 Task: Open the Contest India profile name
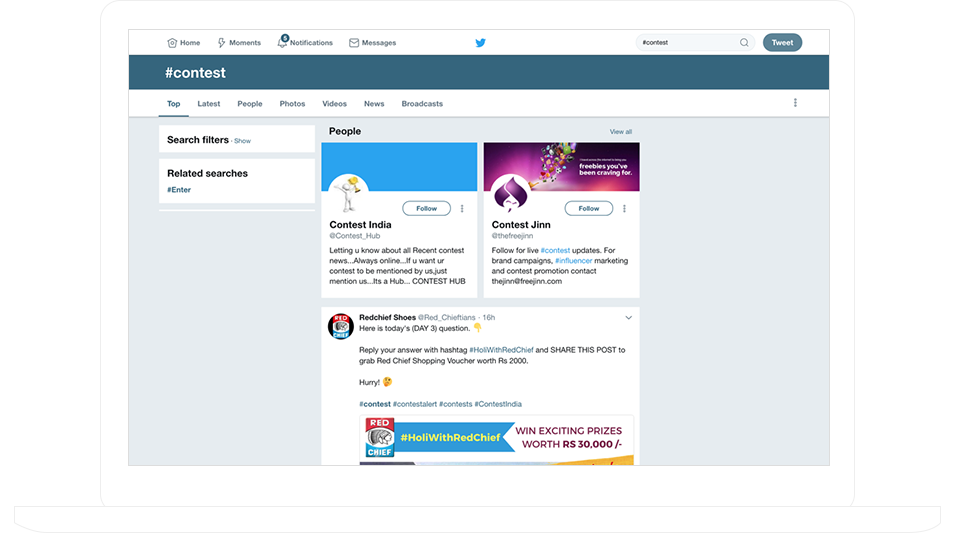click(361, 225)
